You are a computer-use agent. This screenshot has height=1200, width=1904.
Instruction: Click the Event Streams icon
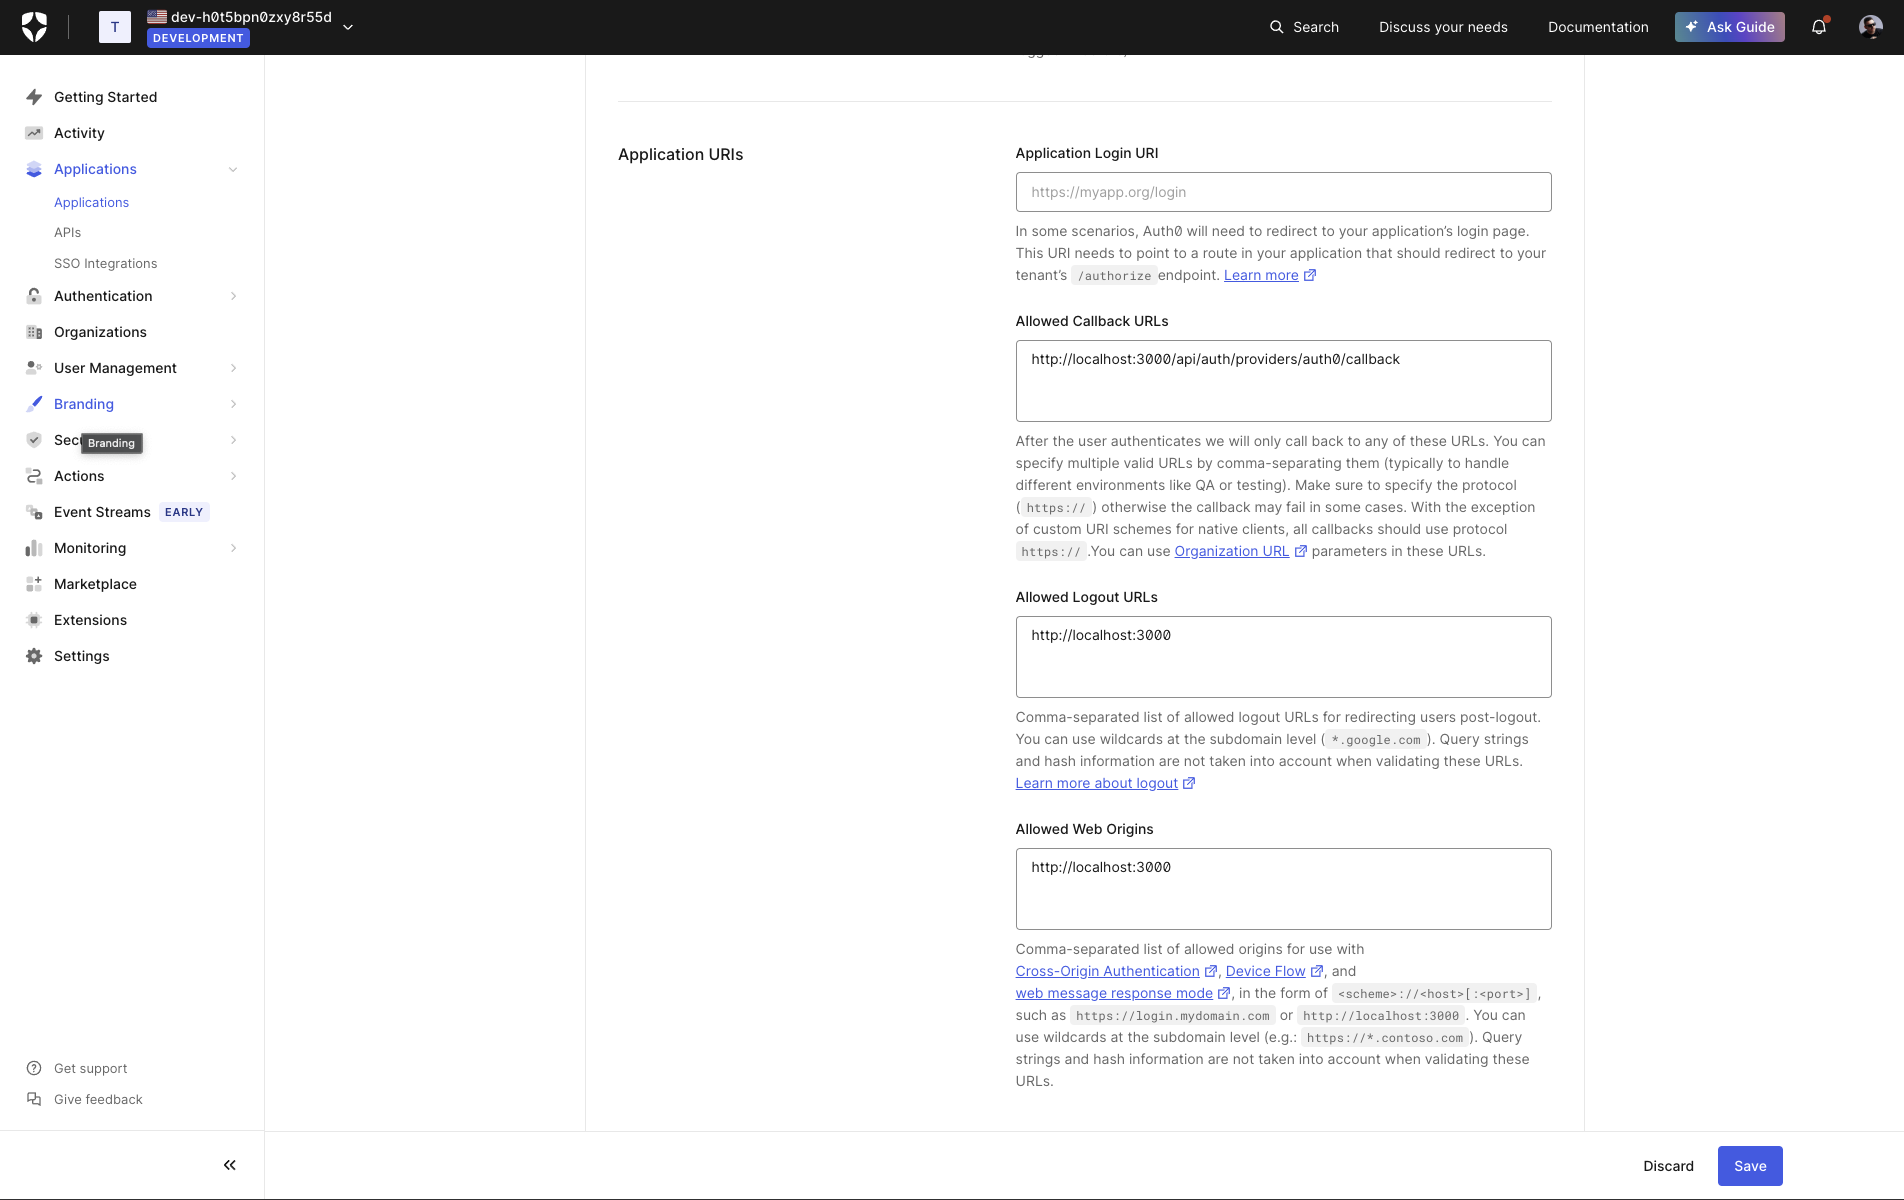tap(34, 512)
